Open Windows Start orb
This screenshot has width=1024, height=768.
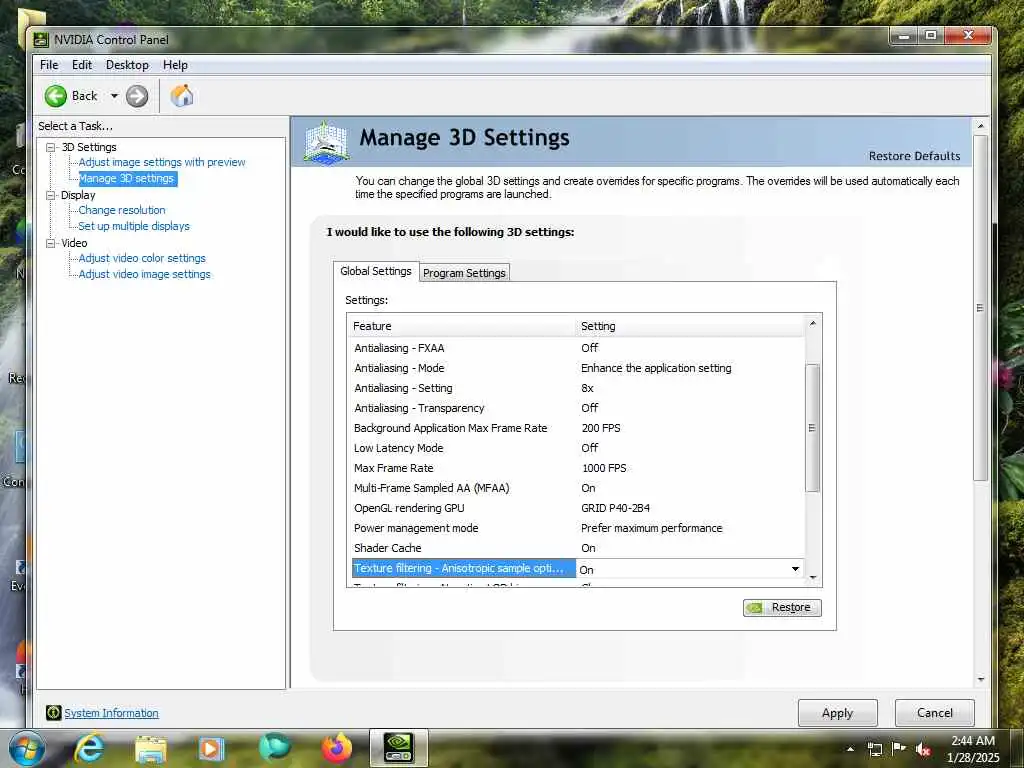[26, 748]
